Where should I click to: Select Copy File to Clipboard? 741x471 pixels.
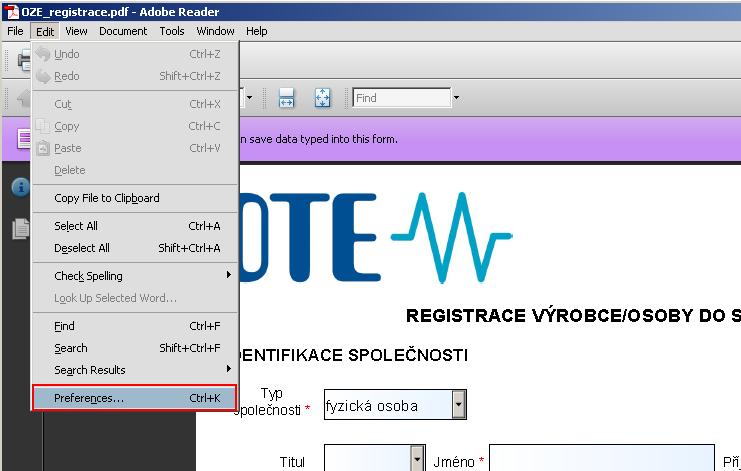[x=135, y=198]
